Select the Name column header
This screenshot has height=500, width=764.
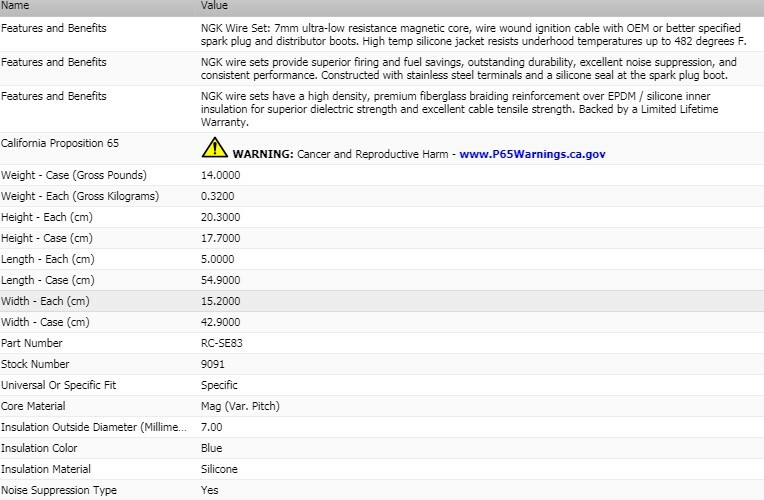point(15,5)
